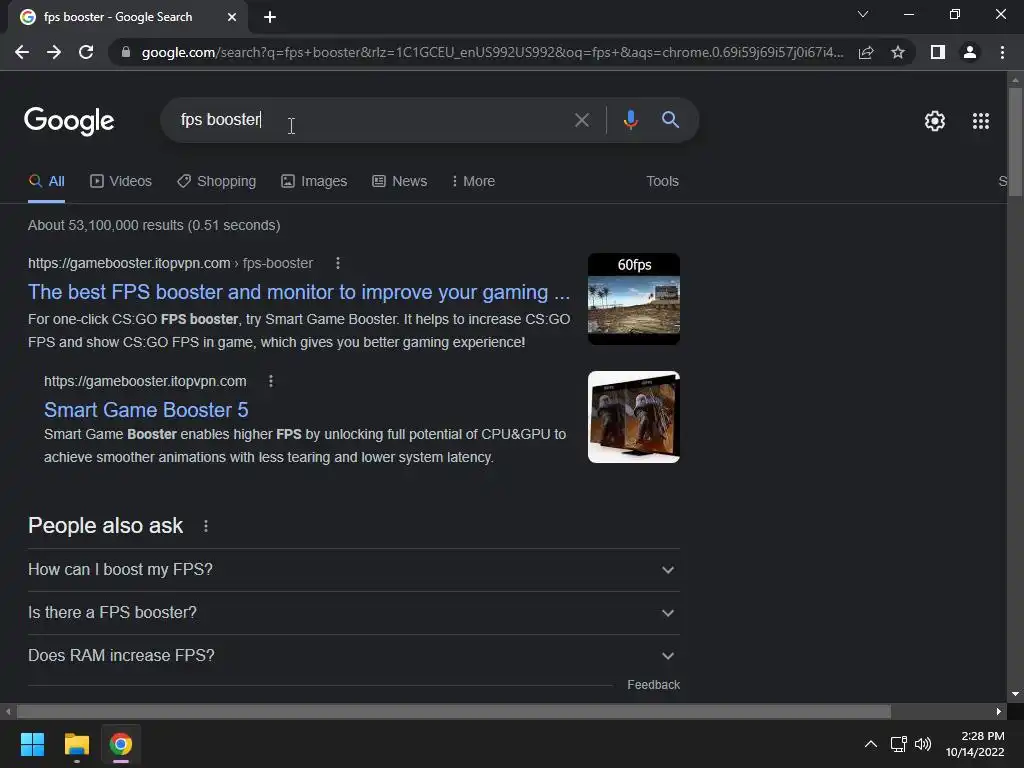Open File Explorer from taskbar
This screenshot has width=1024, height=768.
tap(76, 744)
